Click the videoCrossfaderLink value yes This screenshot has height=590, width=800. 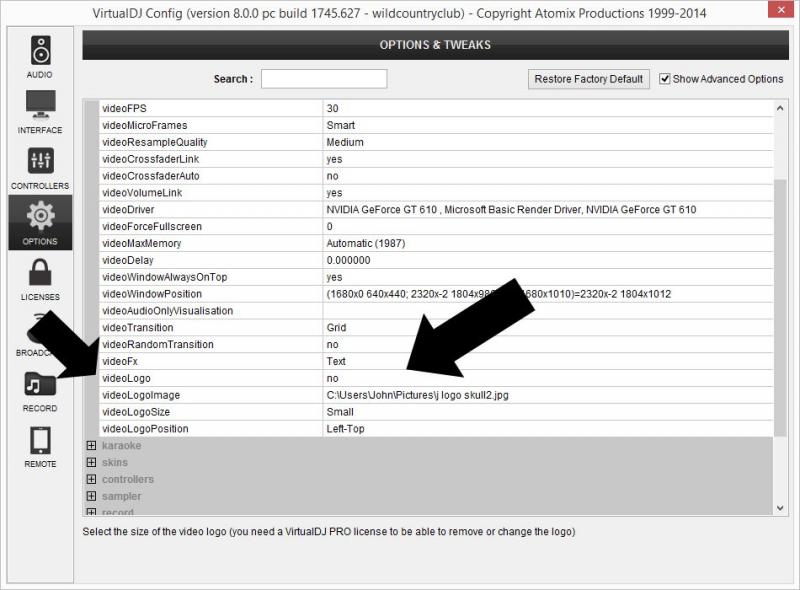(x=334, y=159)
